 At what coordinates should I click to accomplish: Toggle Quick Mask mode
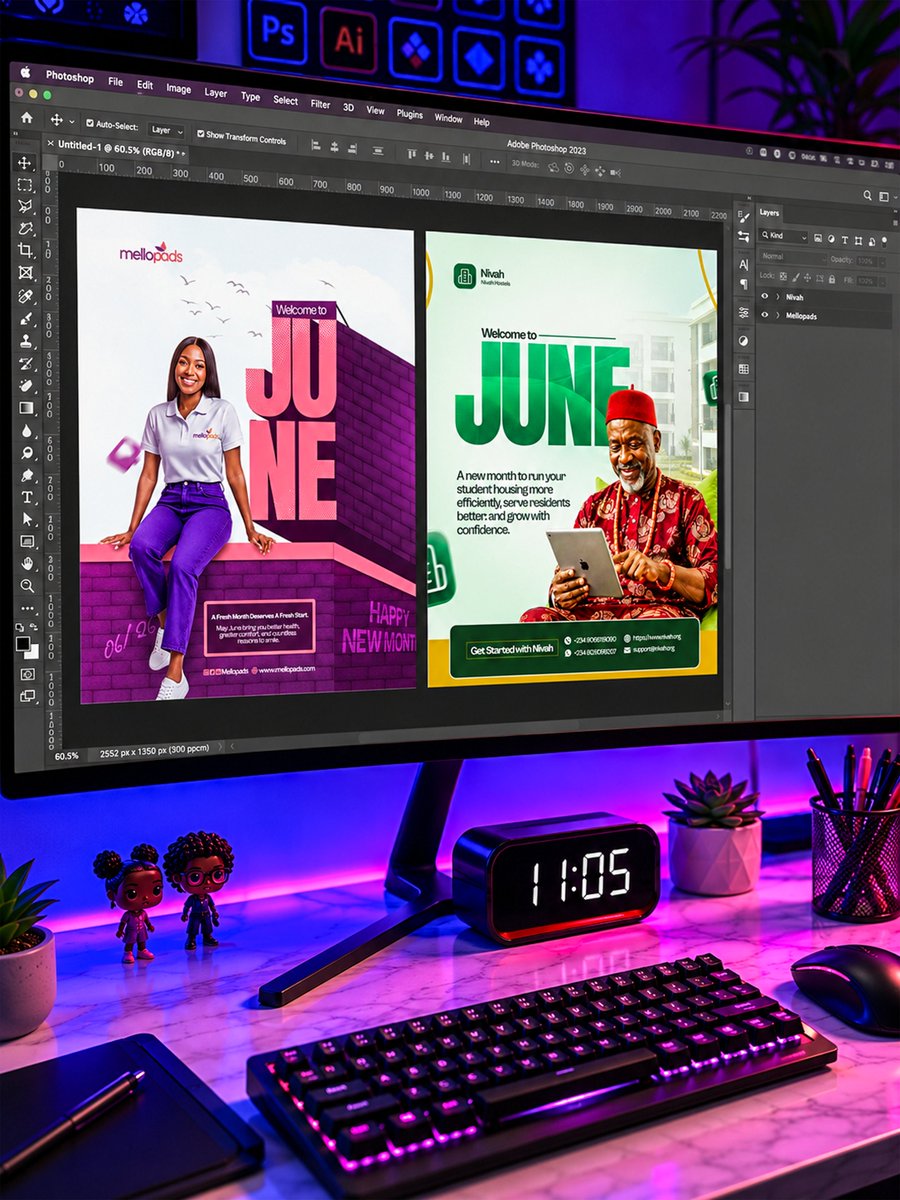pos(27,674)
